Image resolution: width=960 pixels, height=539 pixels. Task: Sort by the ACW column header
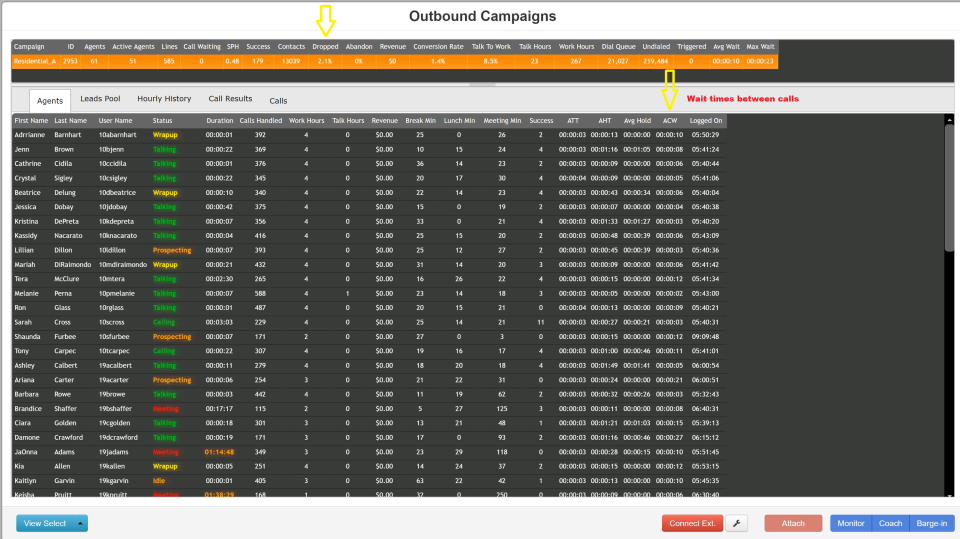pyautogui.click(x=670, y=121)
